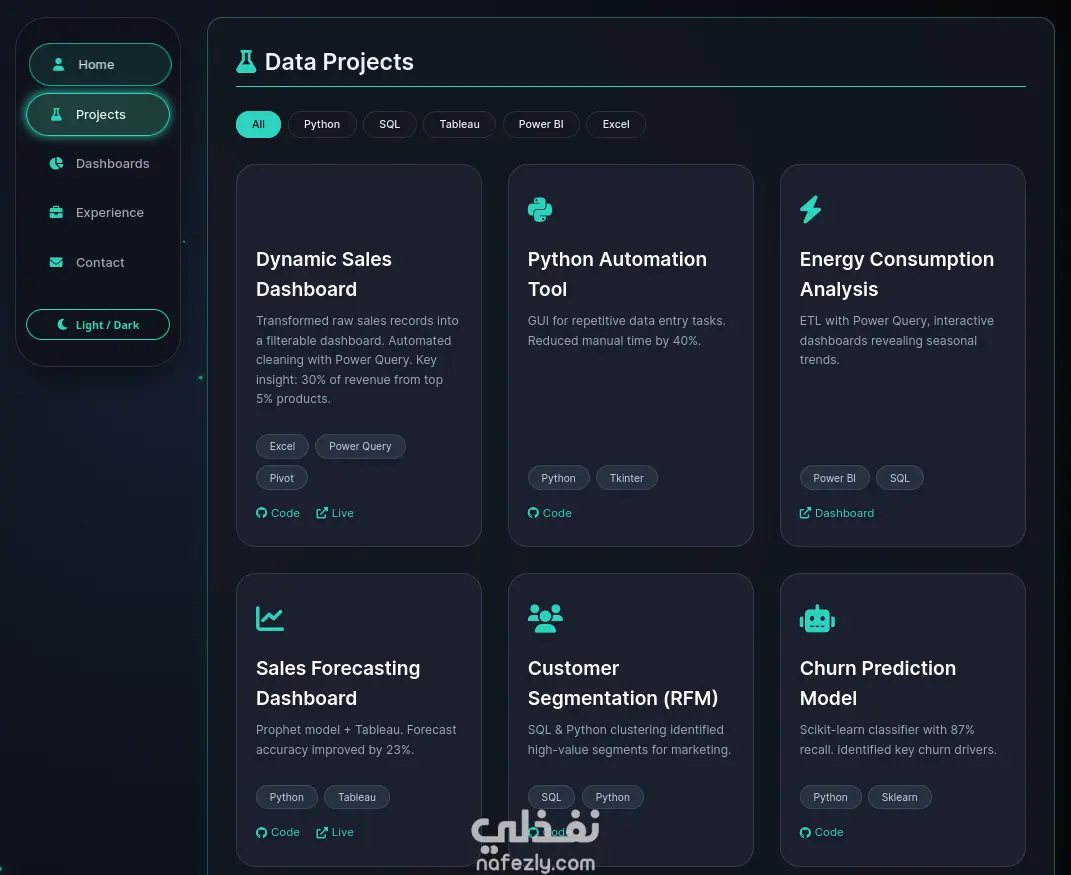Screen dimensions: 1071x875
Task: Click the Data Projects heading text
Action: coord(339,62)
